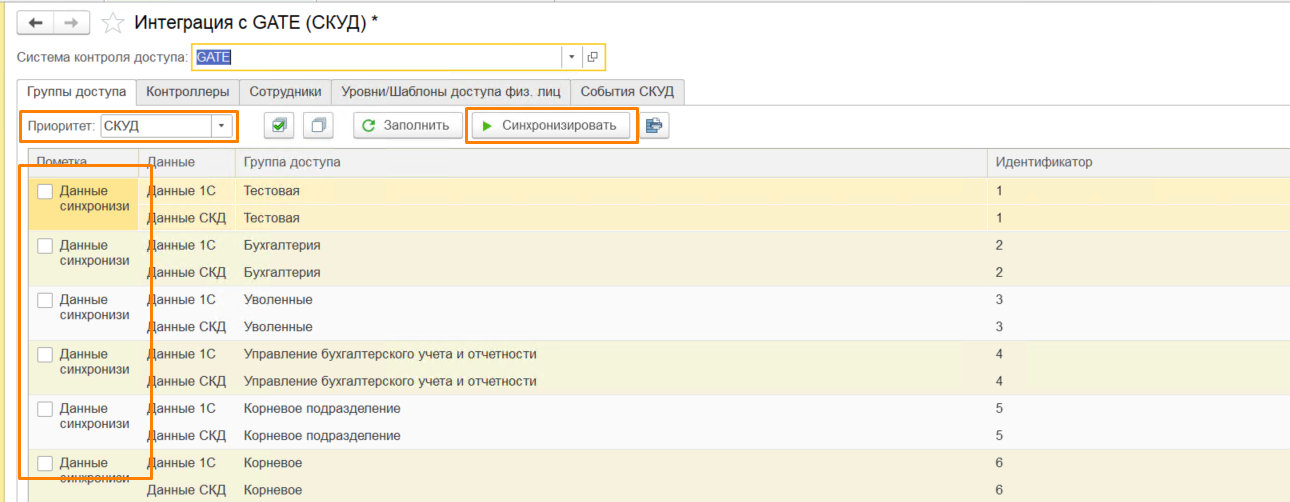Switch to the Контроллеры tab

188,92
